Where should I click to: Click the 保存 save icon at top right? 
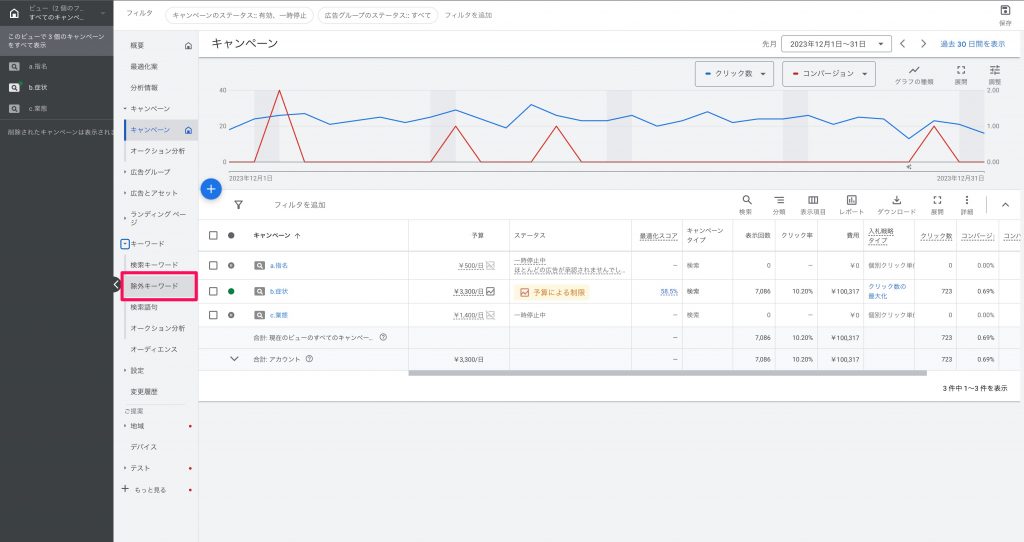click(x=1005, y=10)
